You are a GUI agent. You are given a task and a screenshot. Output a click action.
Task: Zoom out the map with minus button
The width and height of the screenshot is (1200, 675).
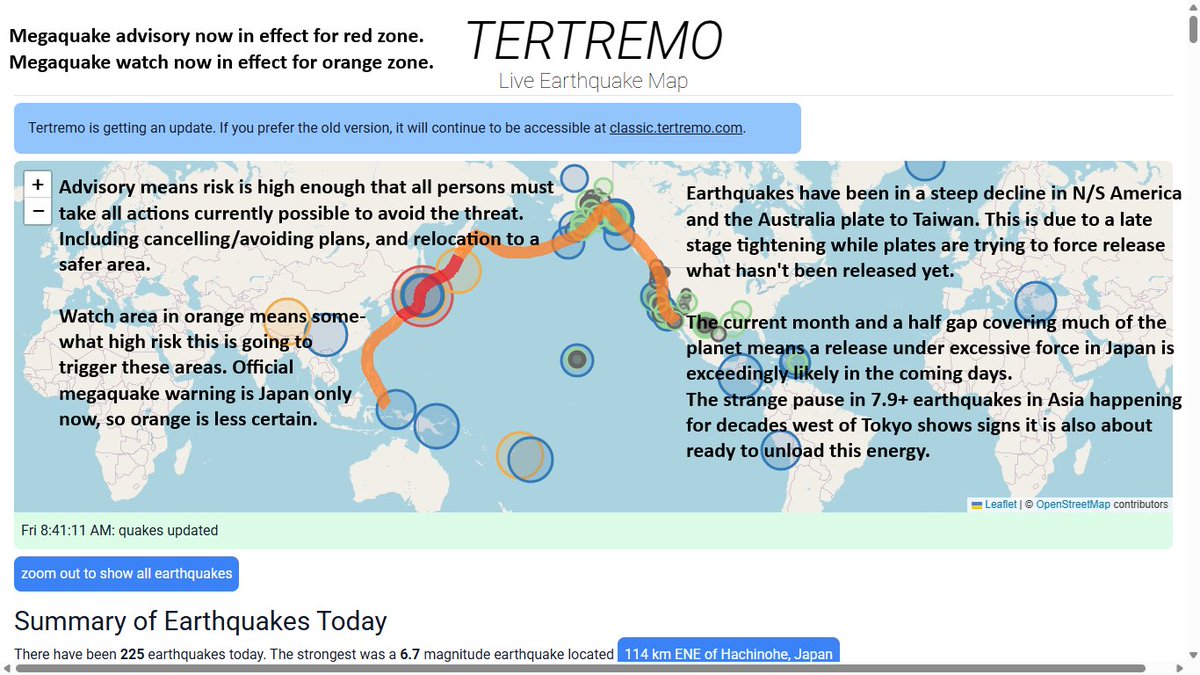pos(37,211)
